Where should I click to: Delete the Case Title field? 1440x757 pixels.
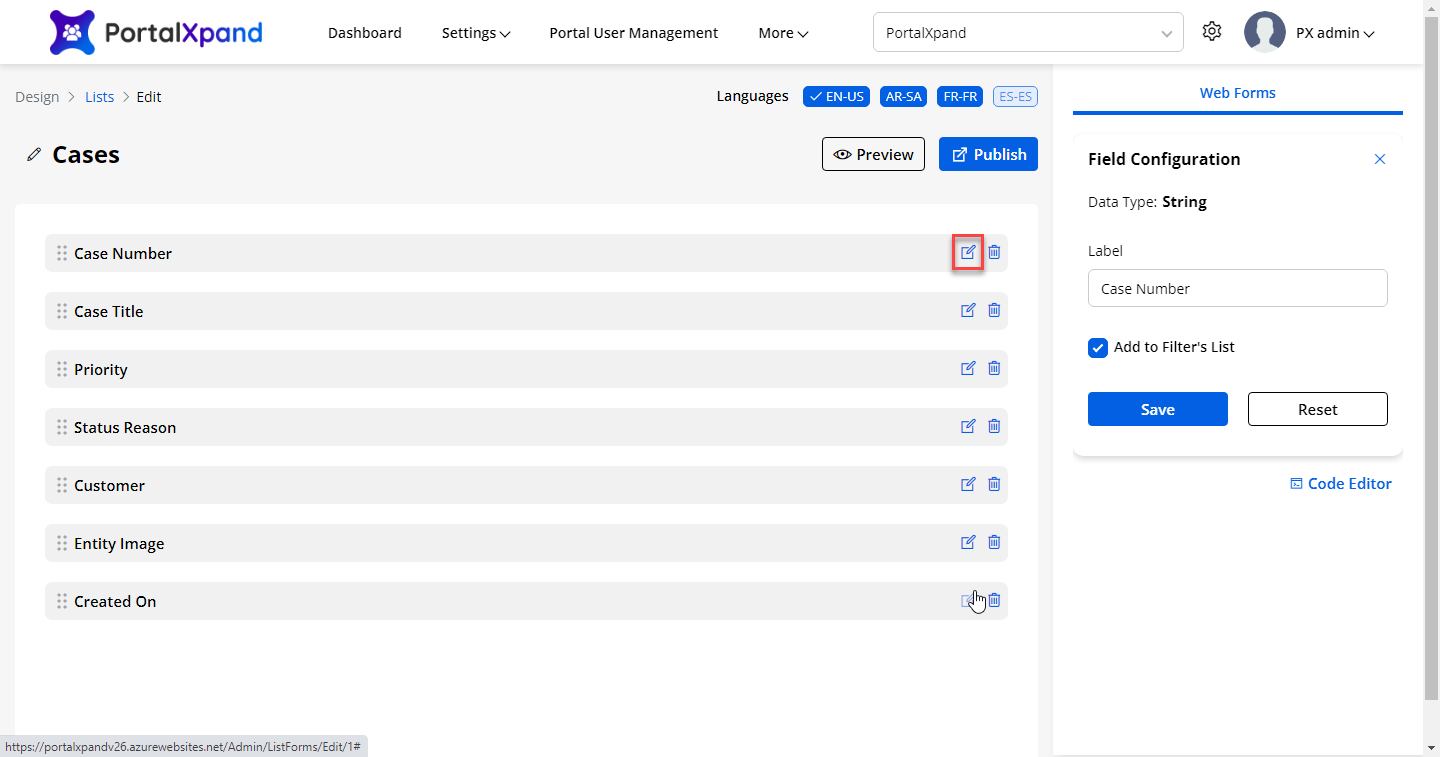point(994,310)
